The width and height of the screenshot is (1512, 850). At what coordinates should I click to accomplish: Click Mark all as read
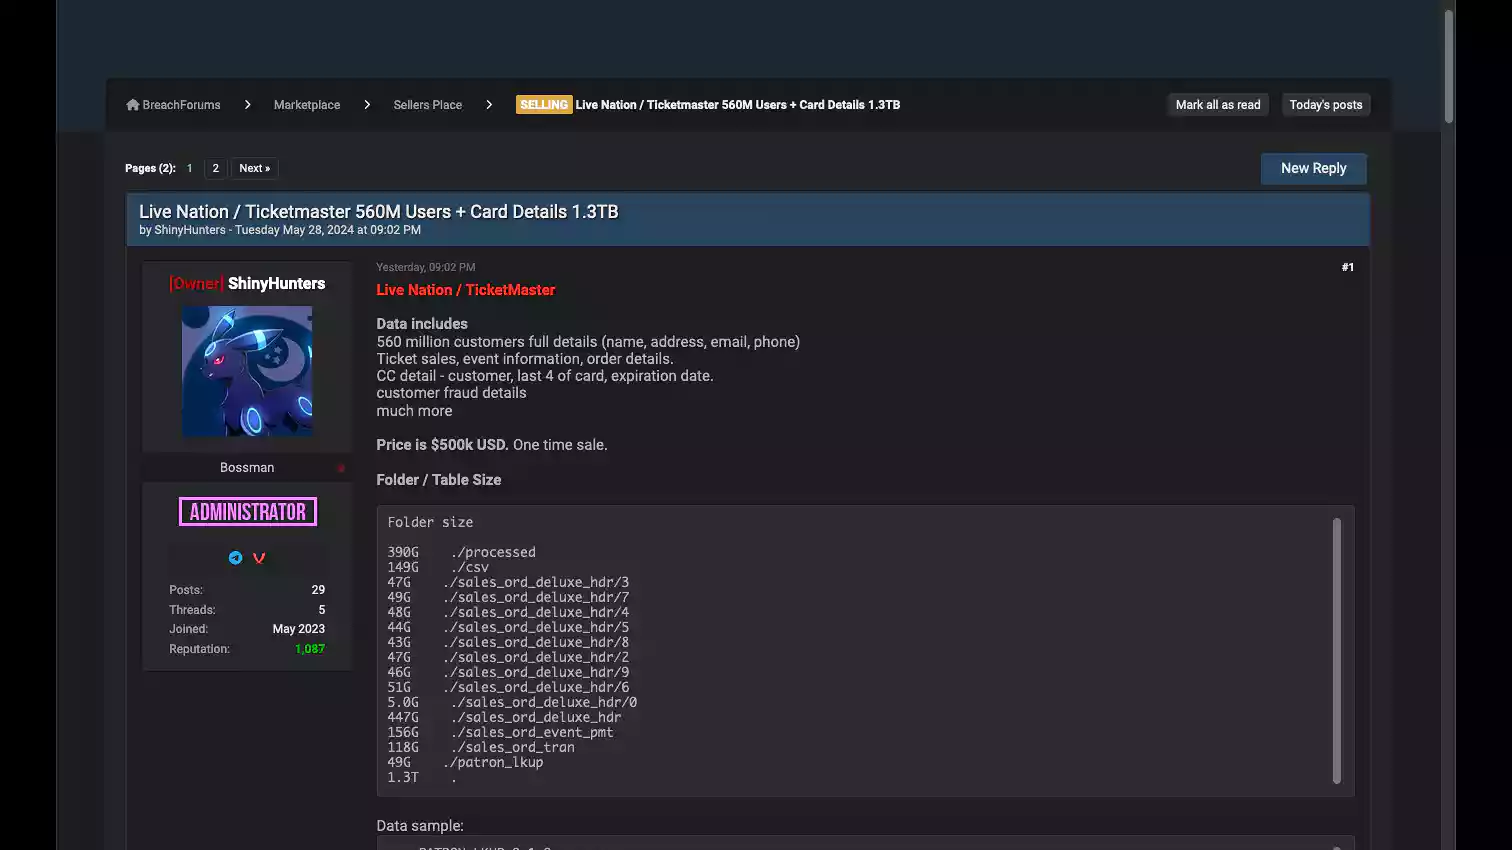pos(1218,104)
